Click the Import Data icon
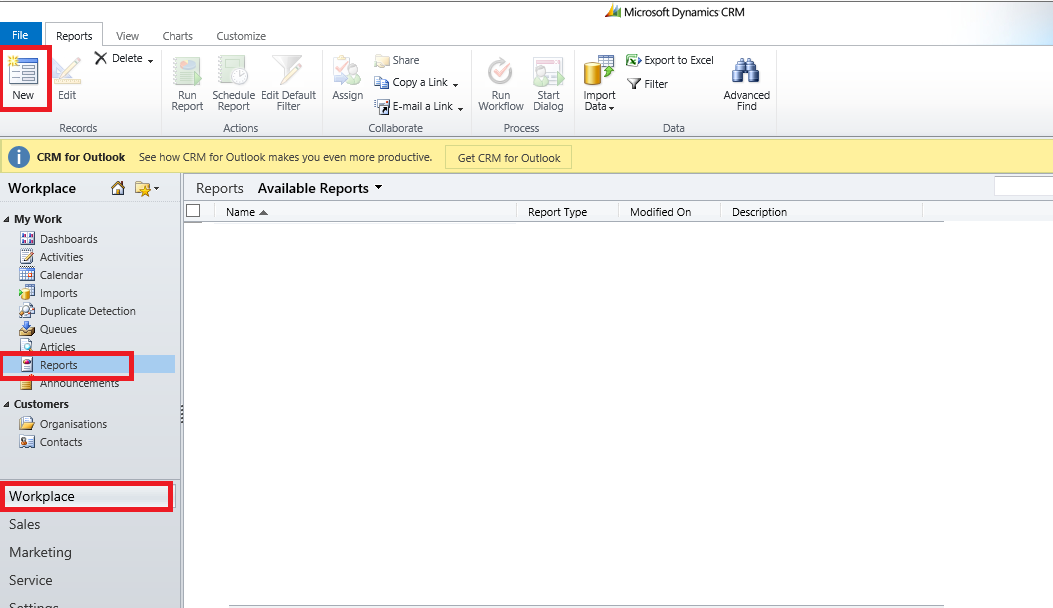 pos(599,71)
